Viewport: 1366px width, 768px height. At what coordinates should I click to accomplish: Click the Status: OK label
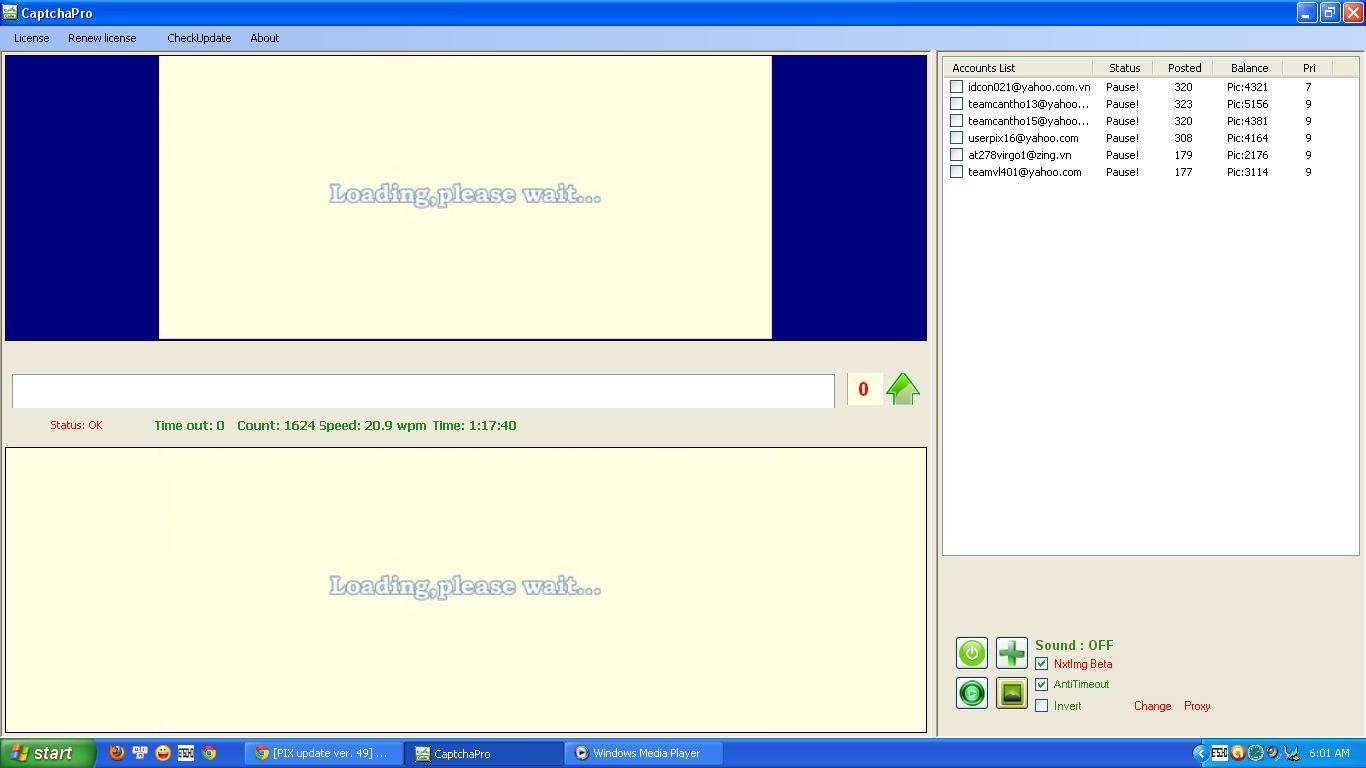point(76,425)
